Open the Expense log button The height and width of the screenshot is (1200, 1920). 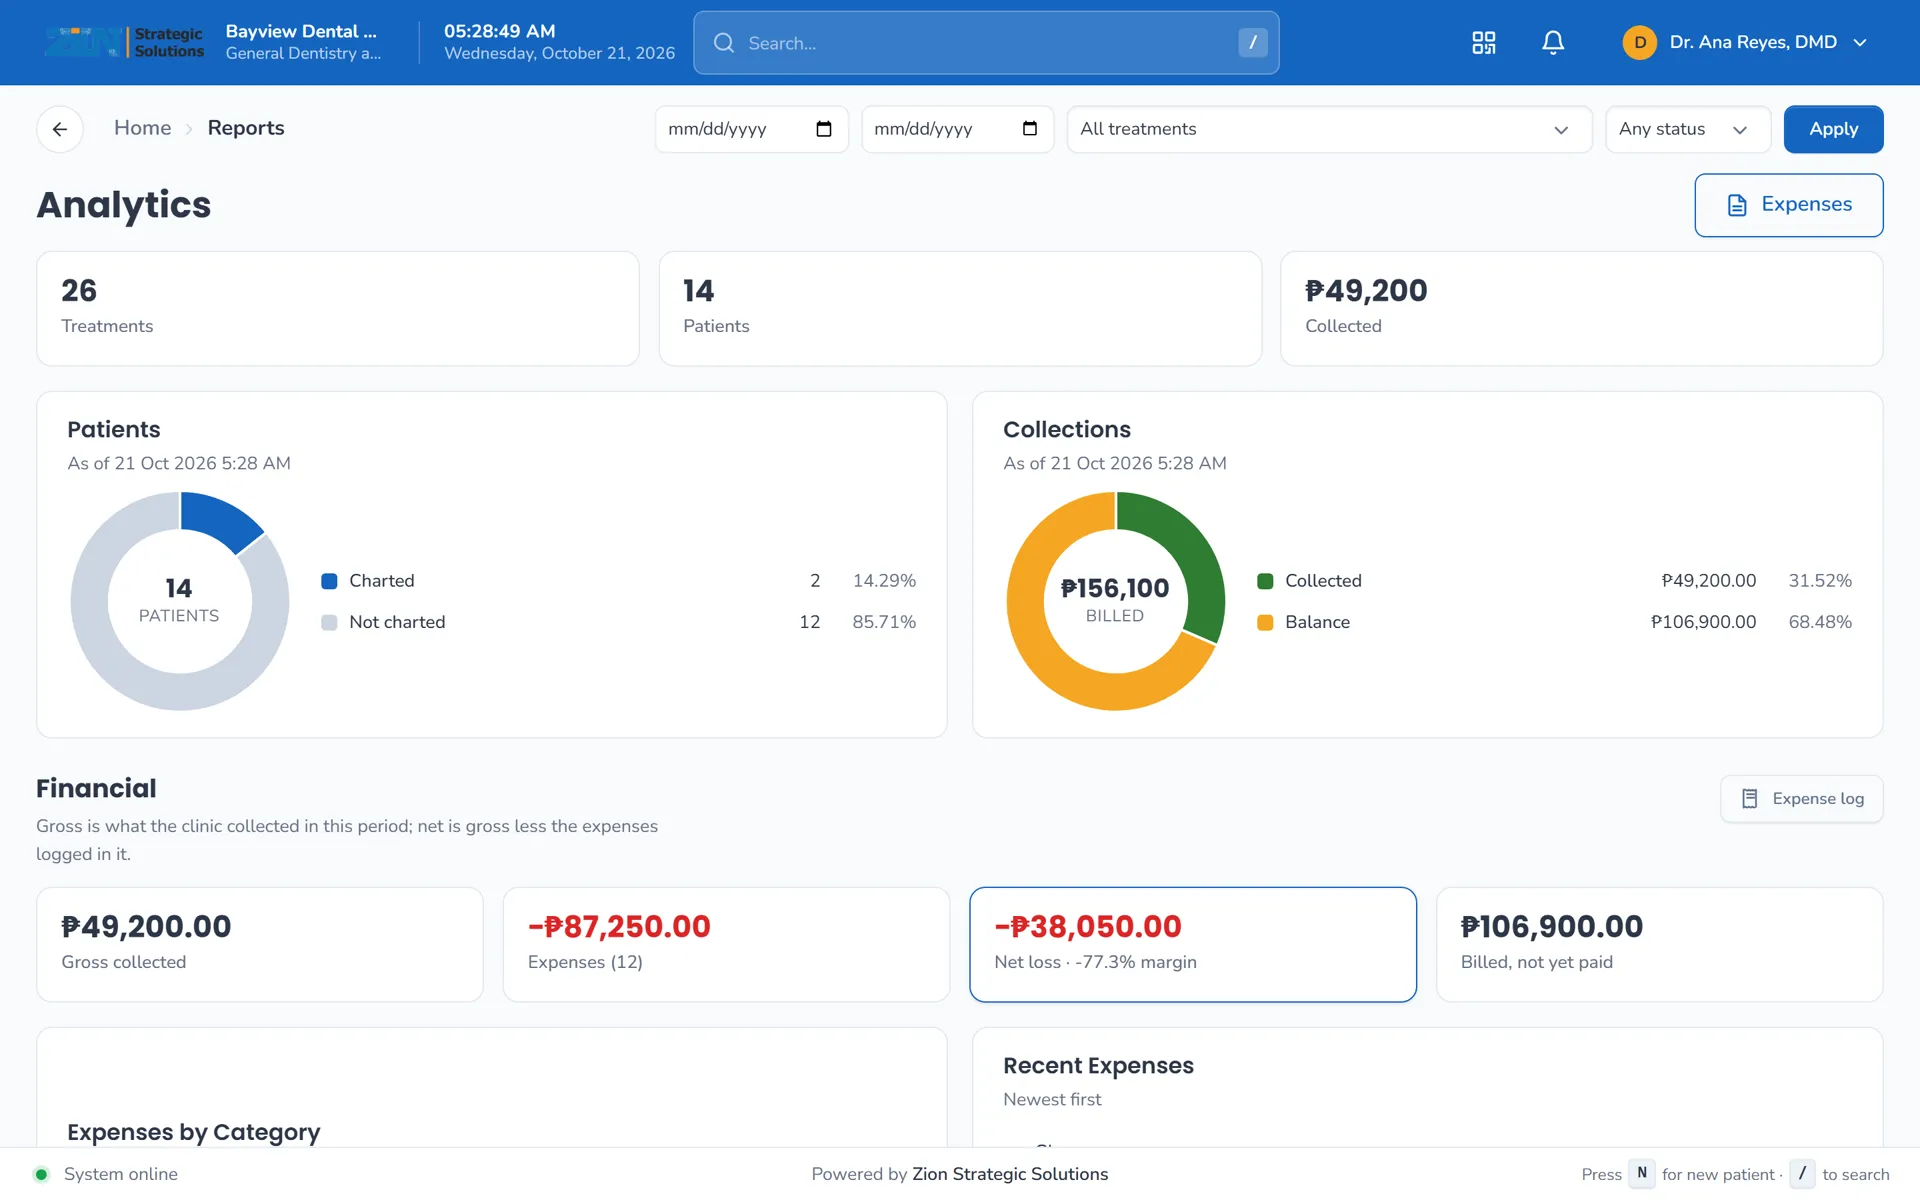pos(1801,798)
